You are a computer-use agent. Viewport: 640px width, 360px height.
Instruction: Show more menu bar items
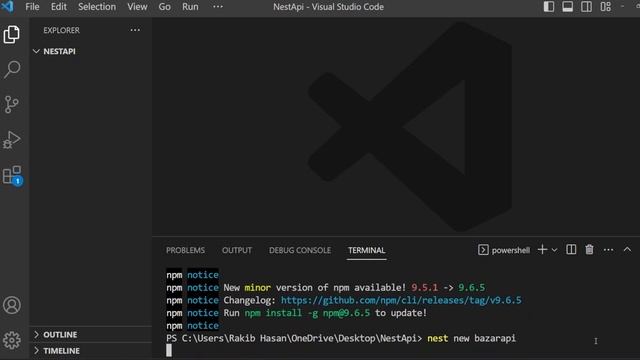click(x=218, y=7)
